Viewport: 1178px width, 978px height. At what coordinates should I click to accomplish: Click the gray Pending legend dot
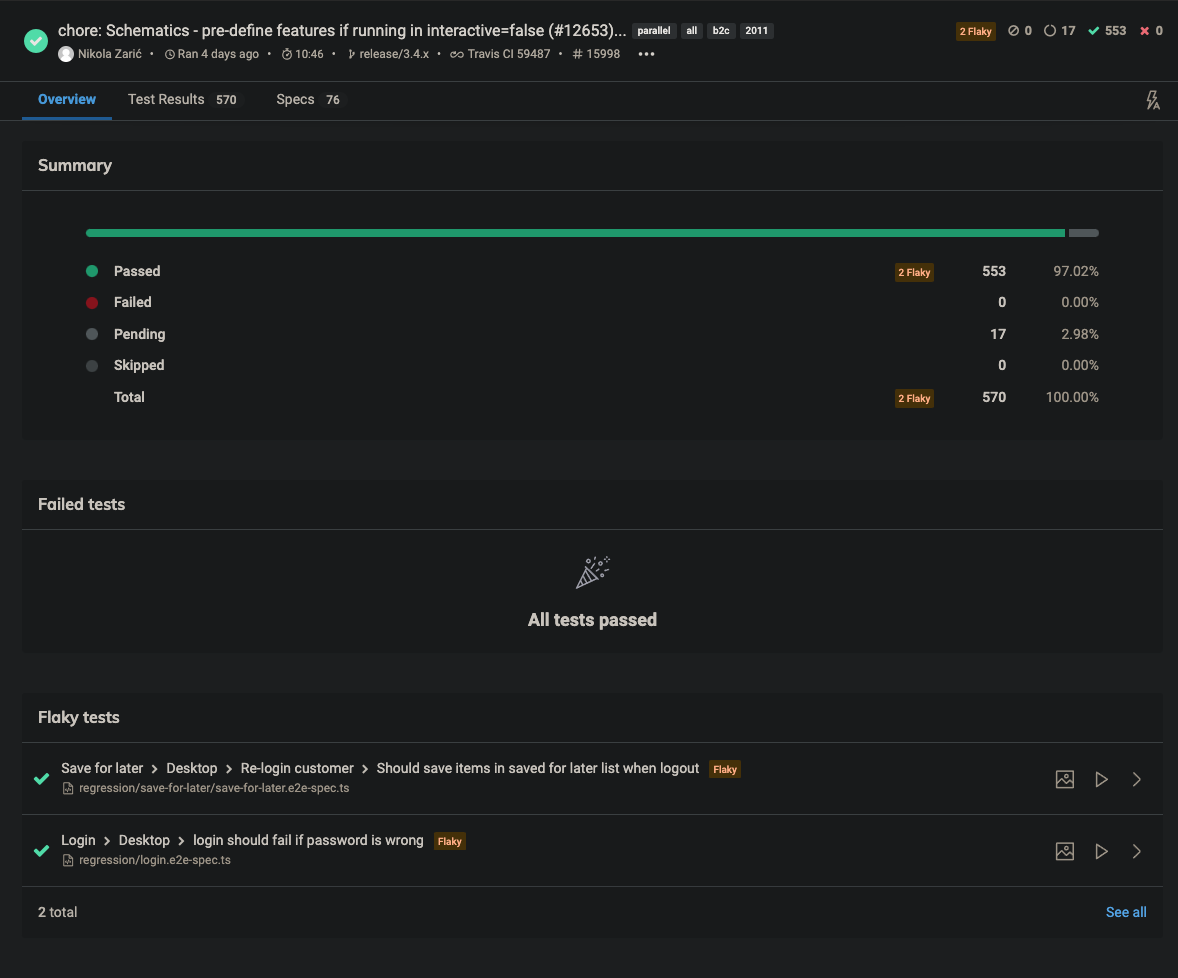pos(92,334)
